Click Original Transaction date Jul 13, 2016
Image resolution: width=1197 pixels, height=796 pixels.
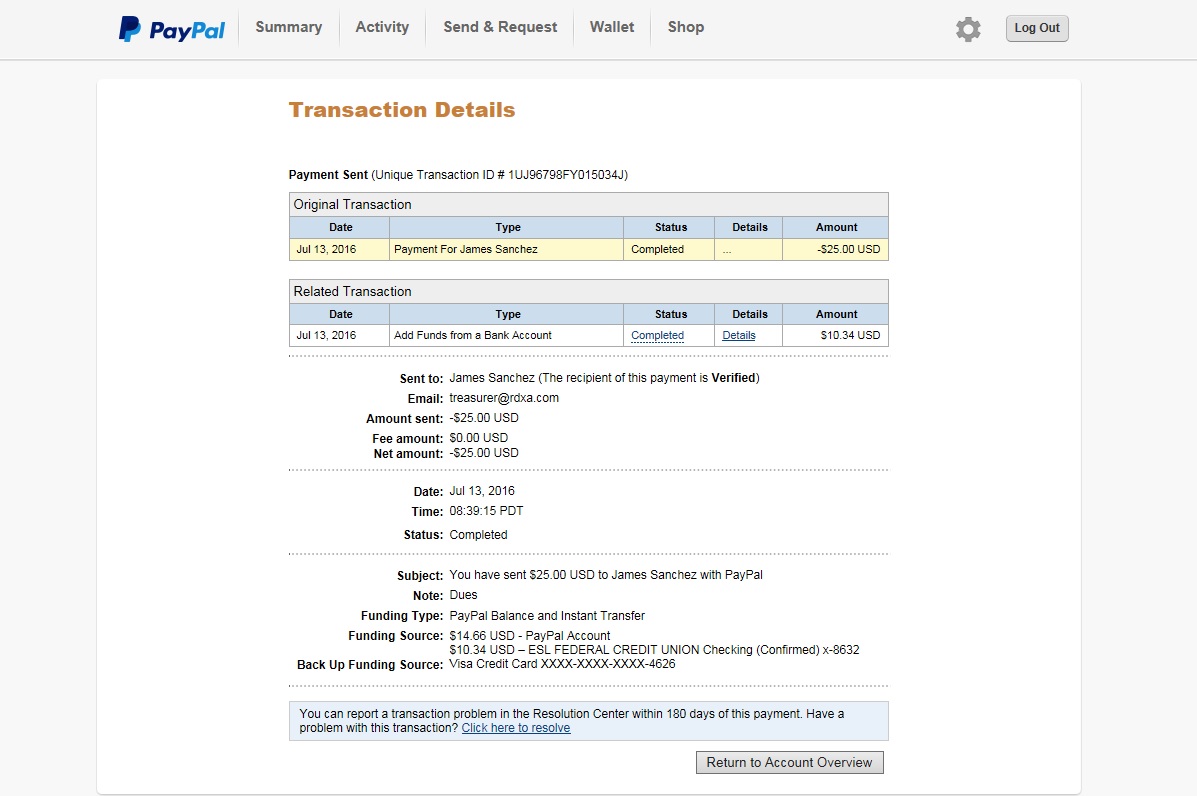pos(326,250)
